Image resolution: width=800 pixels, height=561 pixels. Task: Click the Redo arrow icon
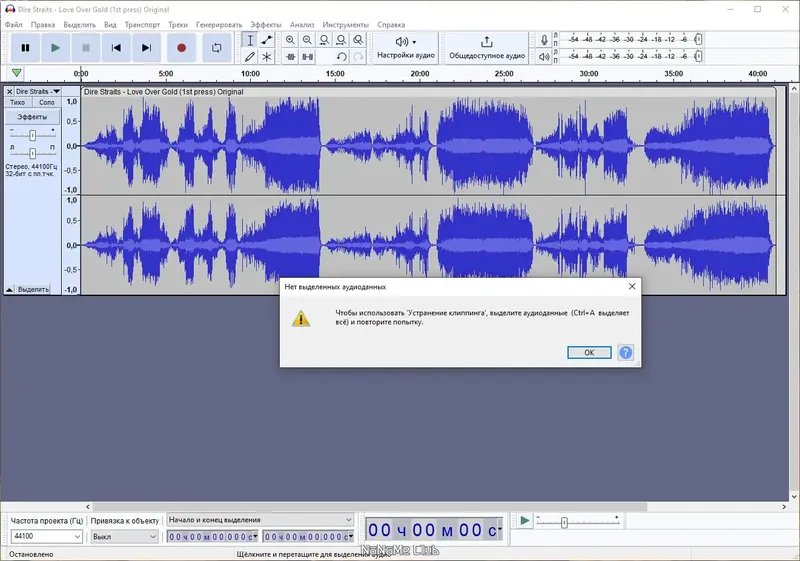(358, 57)
